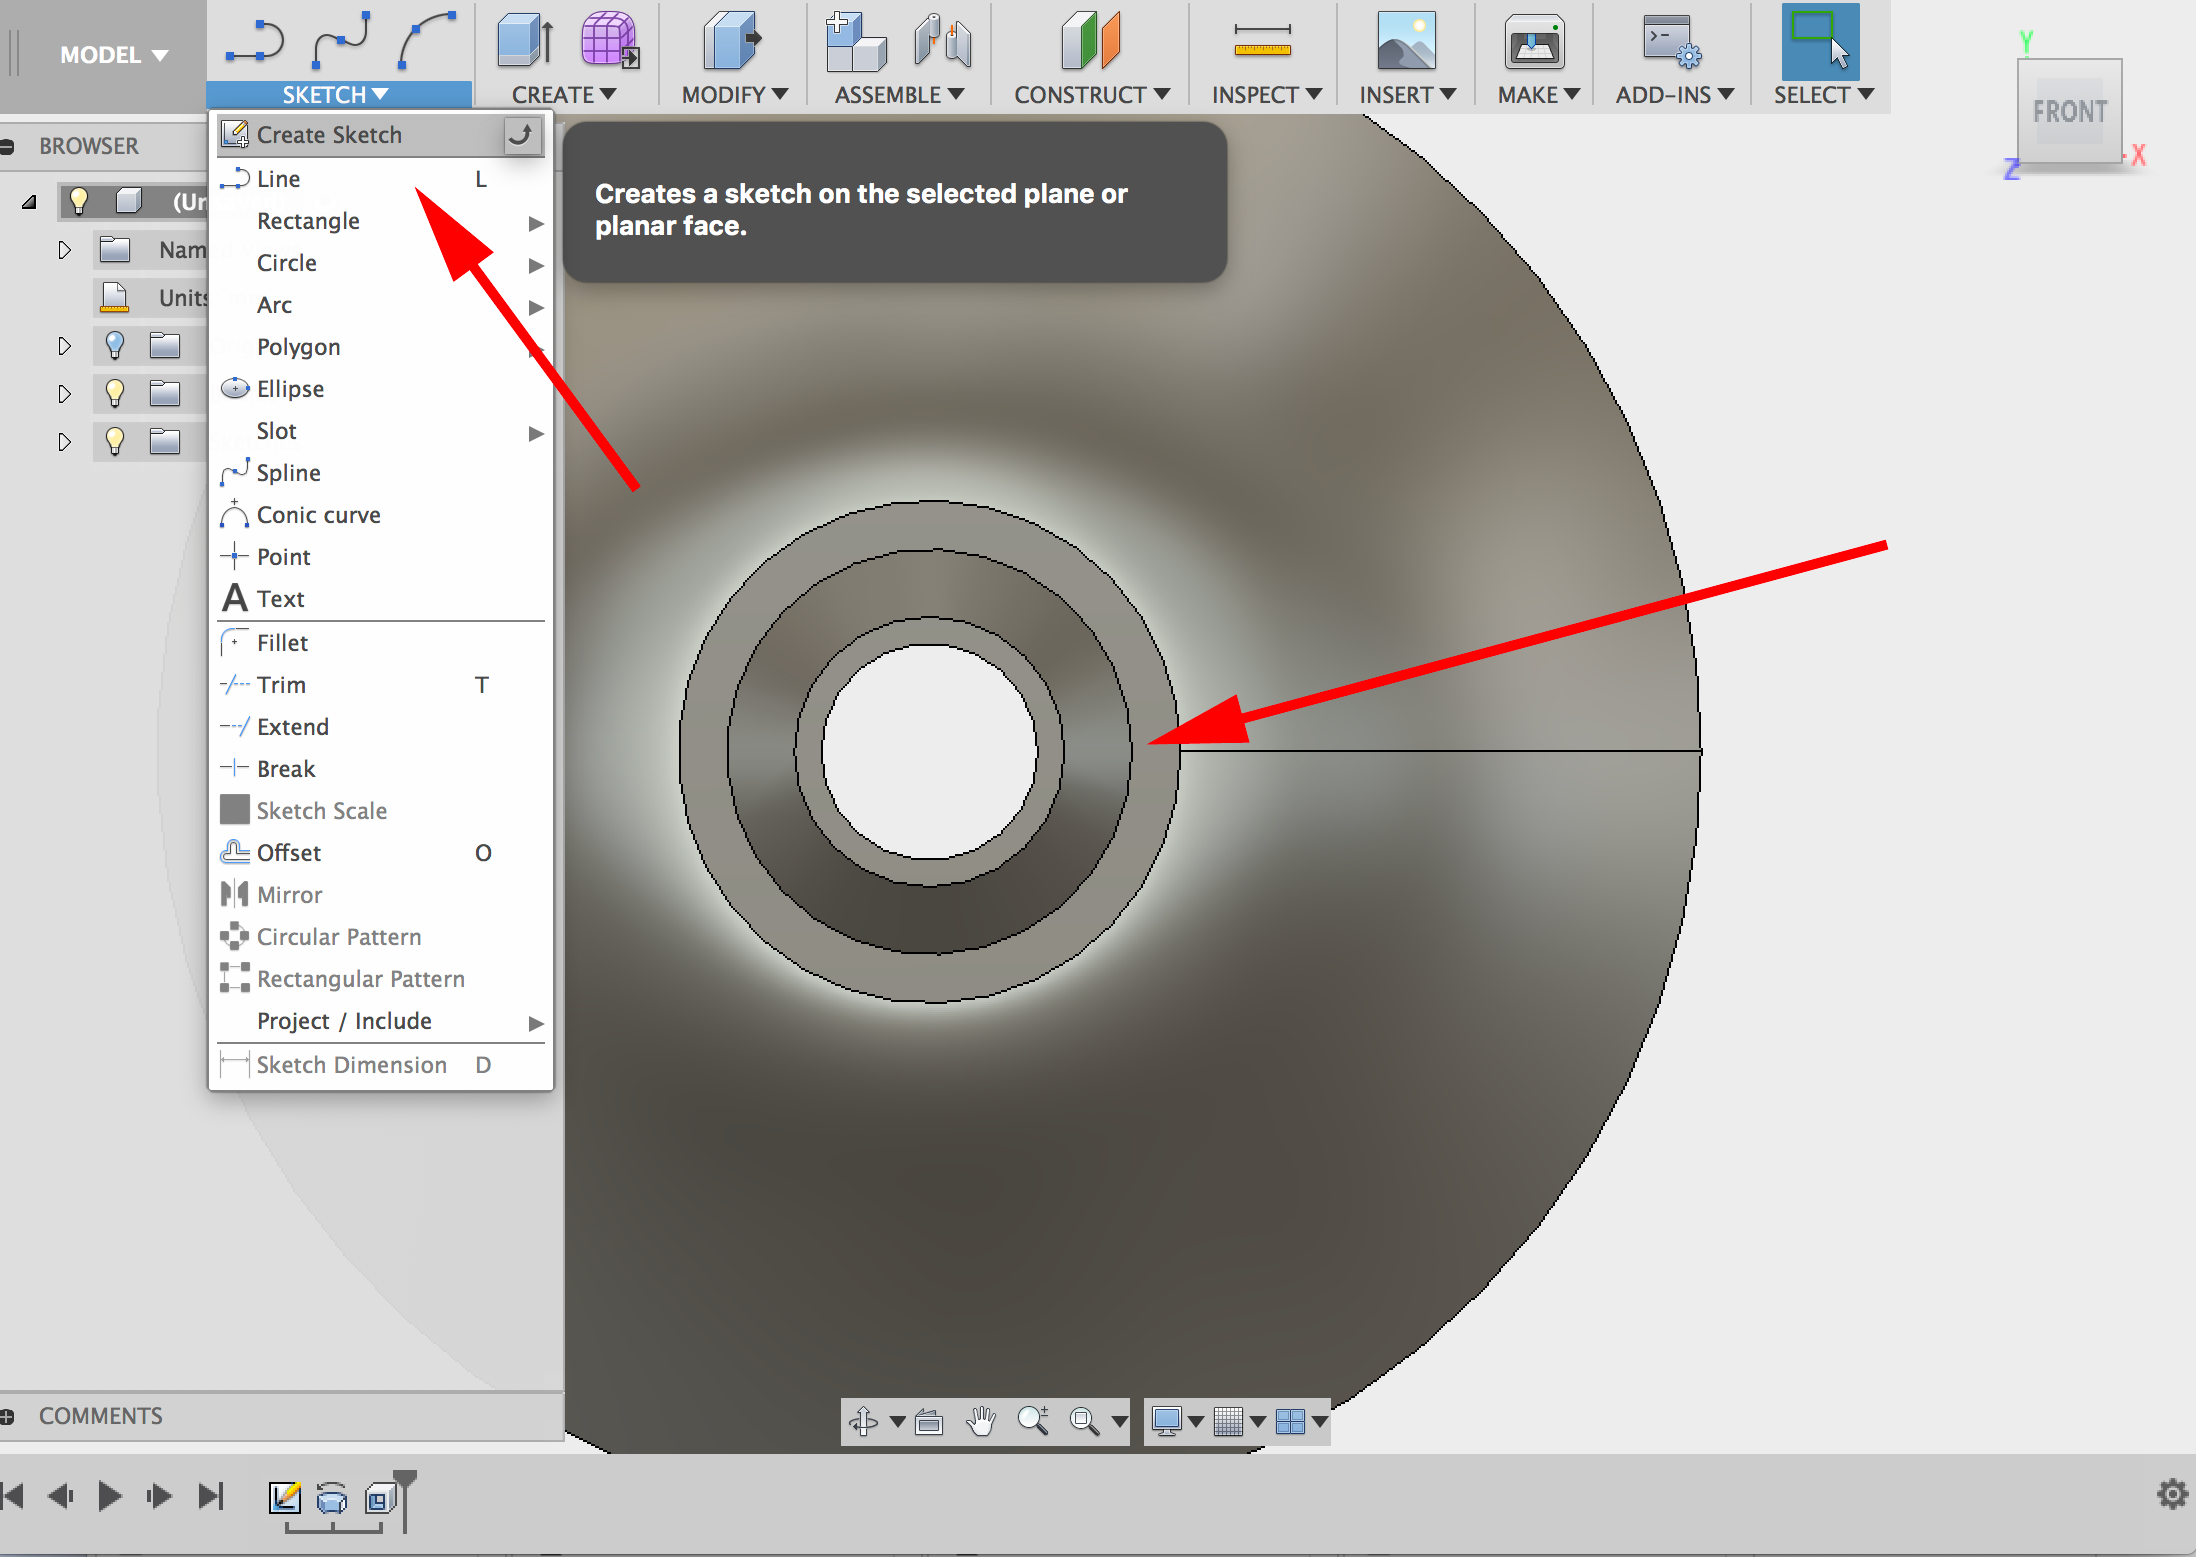Image resolution: width=2196 pixels, height=1557 pixels.
Task: Choose Trim in the Sketch menu
Action: click(x=381, y=685)
